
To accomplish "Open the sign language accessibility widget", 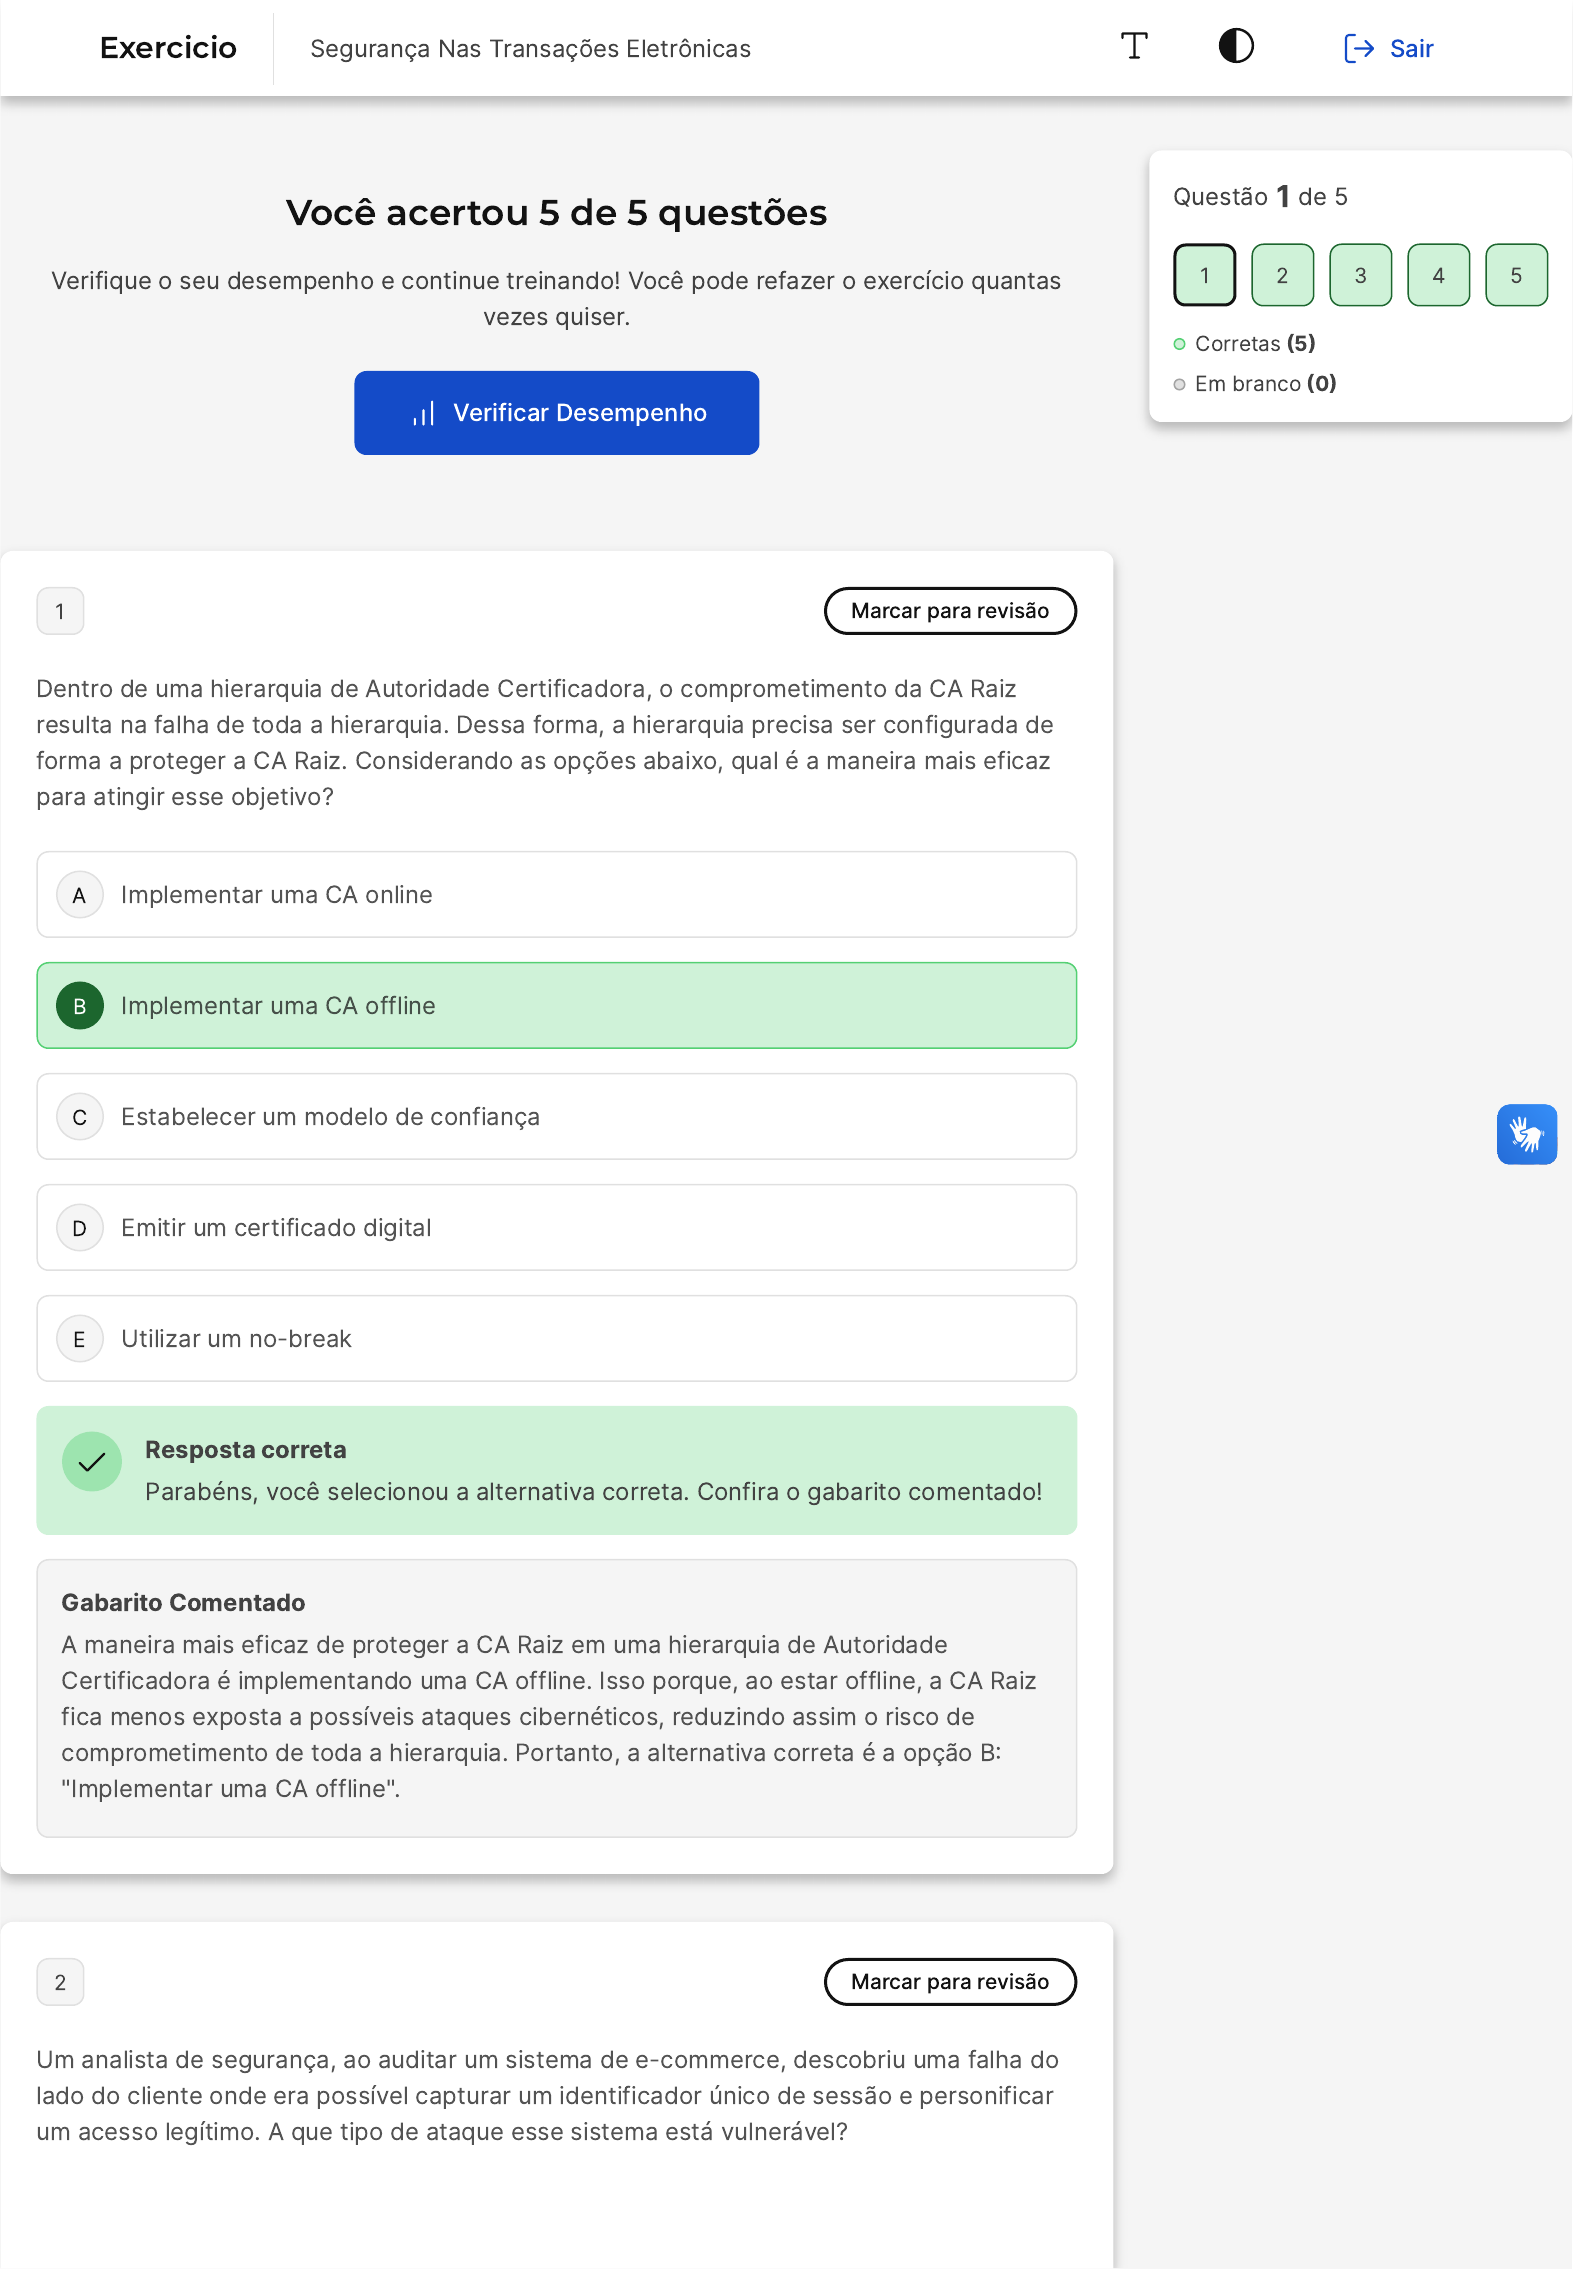I will [x=1526, y=1134].
